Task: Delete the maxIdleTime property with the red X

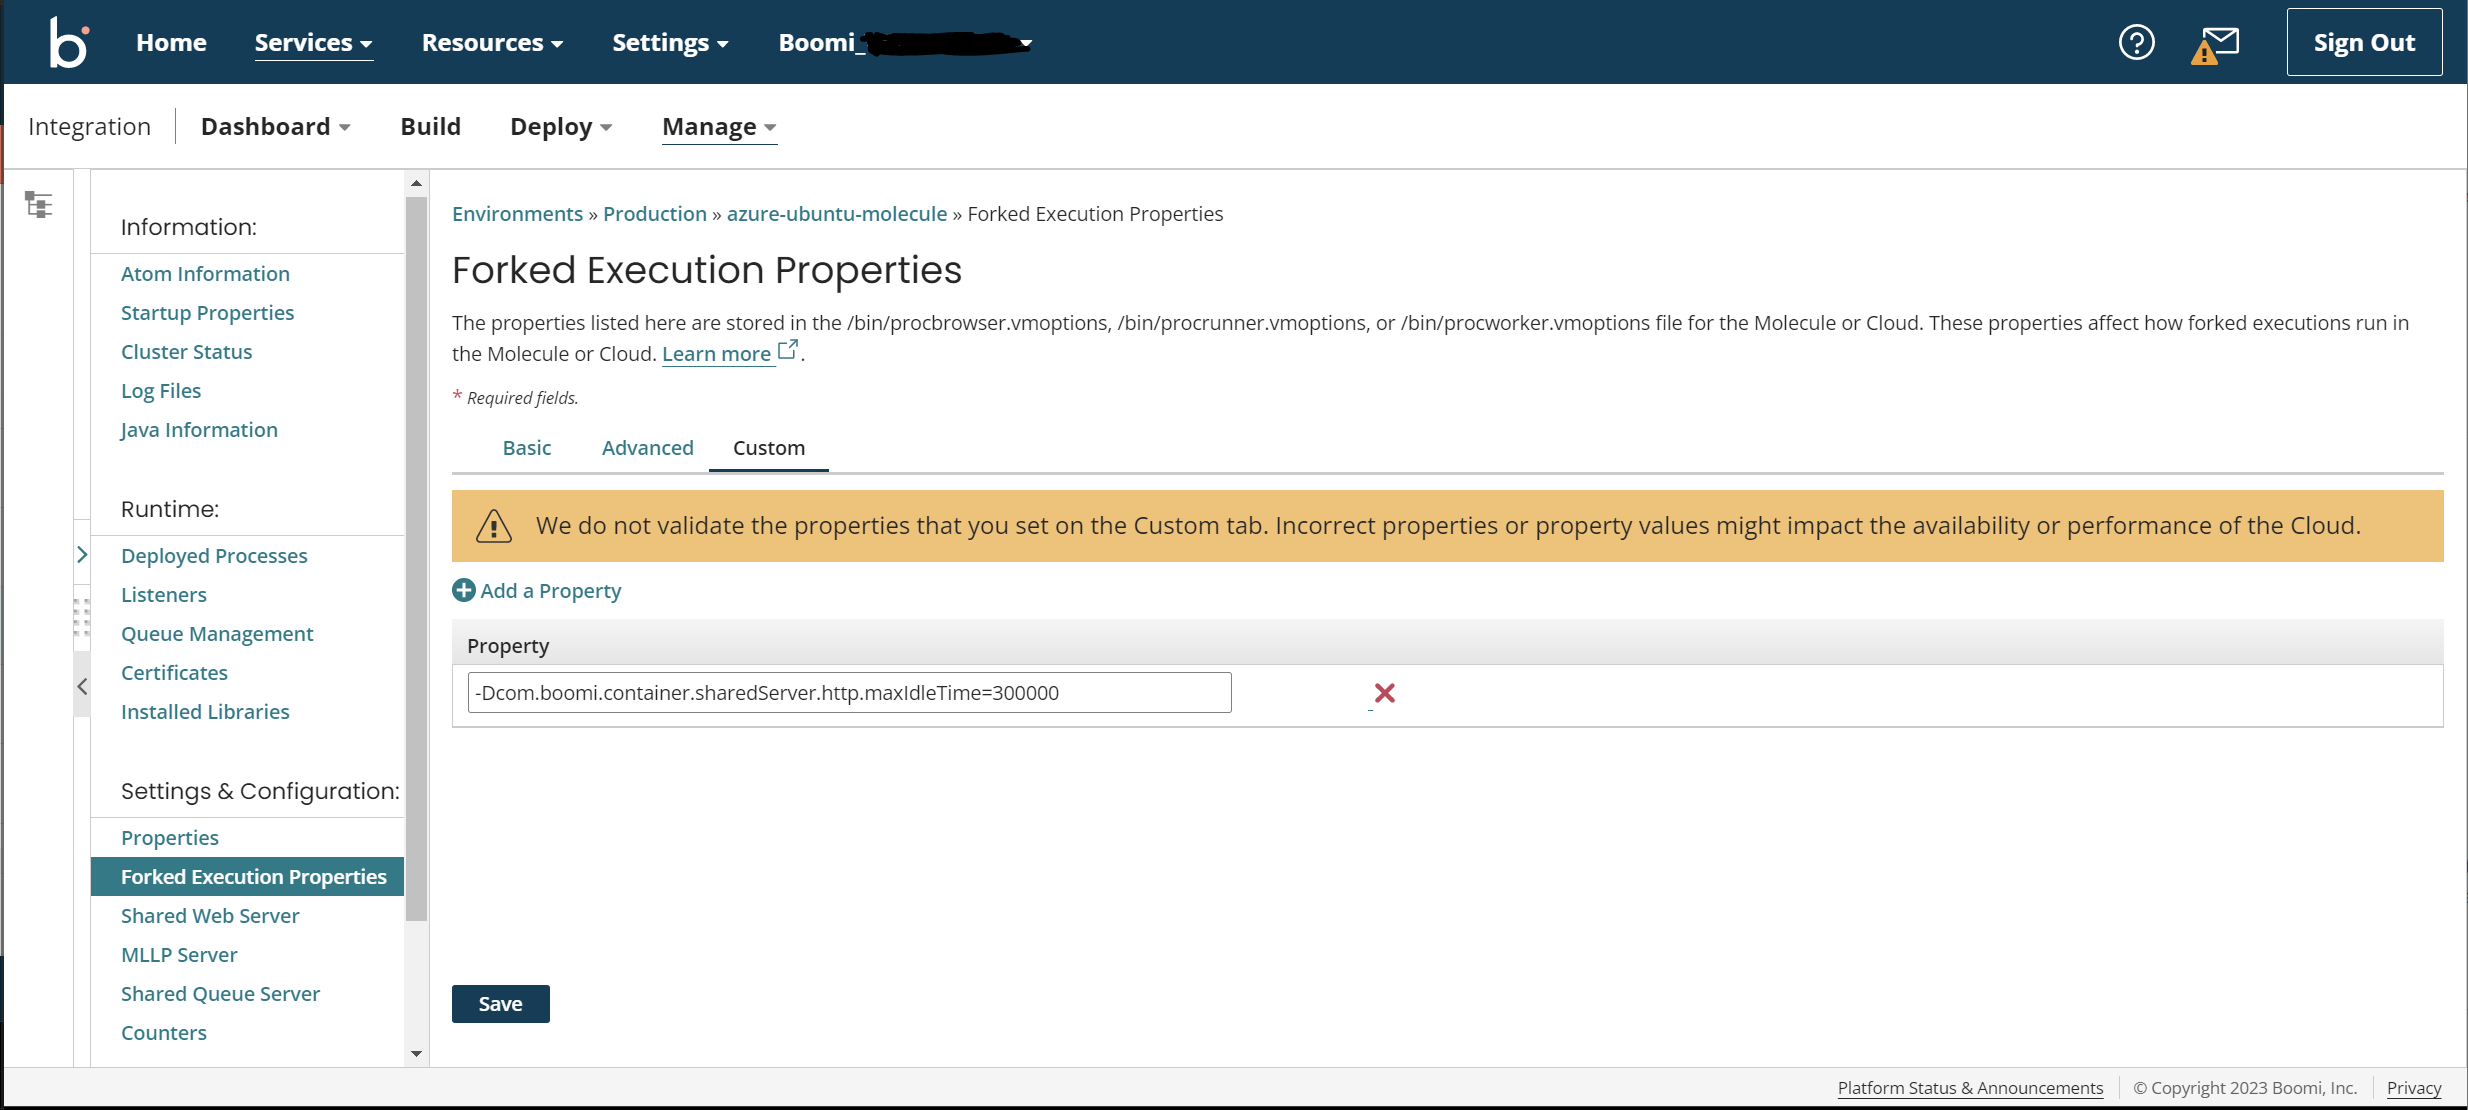Action: [x=1384, y=693]
